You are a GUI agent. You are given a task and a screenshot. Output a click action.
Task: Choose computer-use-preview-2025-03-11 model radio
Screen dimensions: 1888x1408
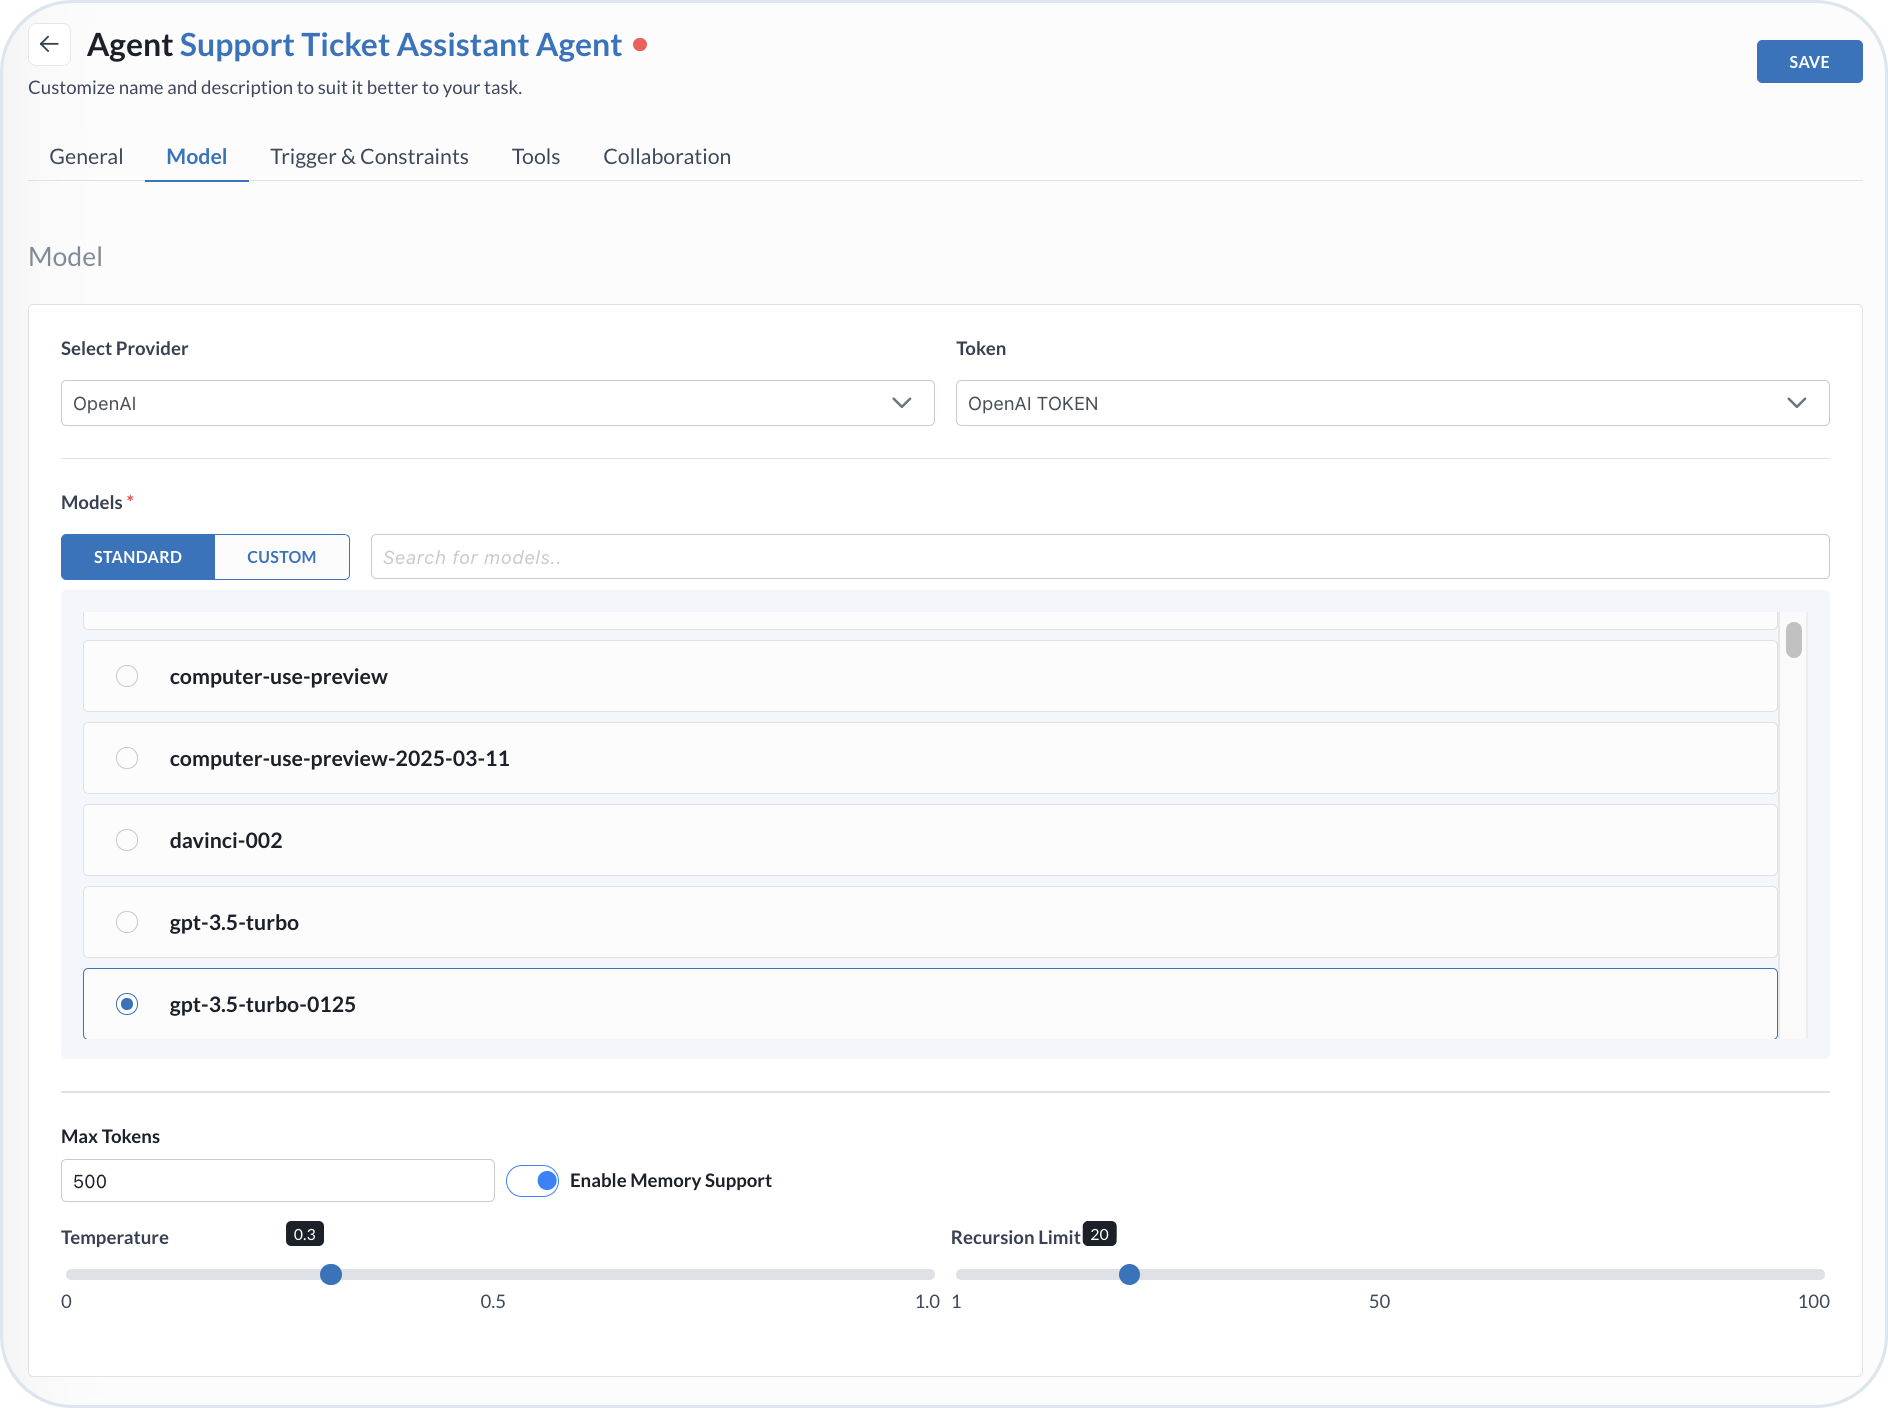[127, 758]
